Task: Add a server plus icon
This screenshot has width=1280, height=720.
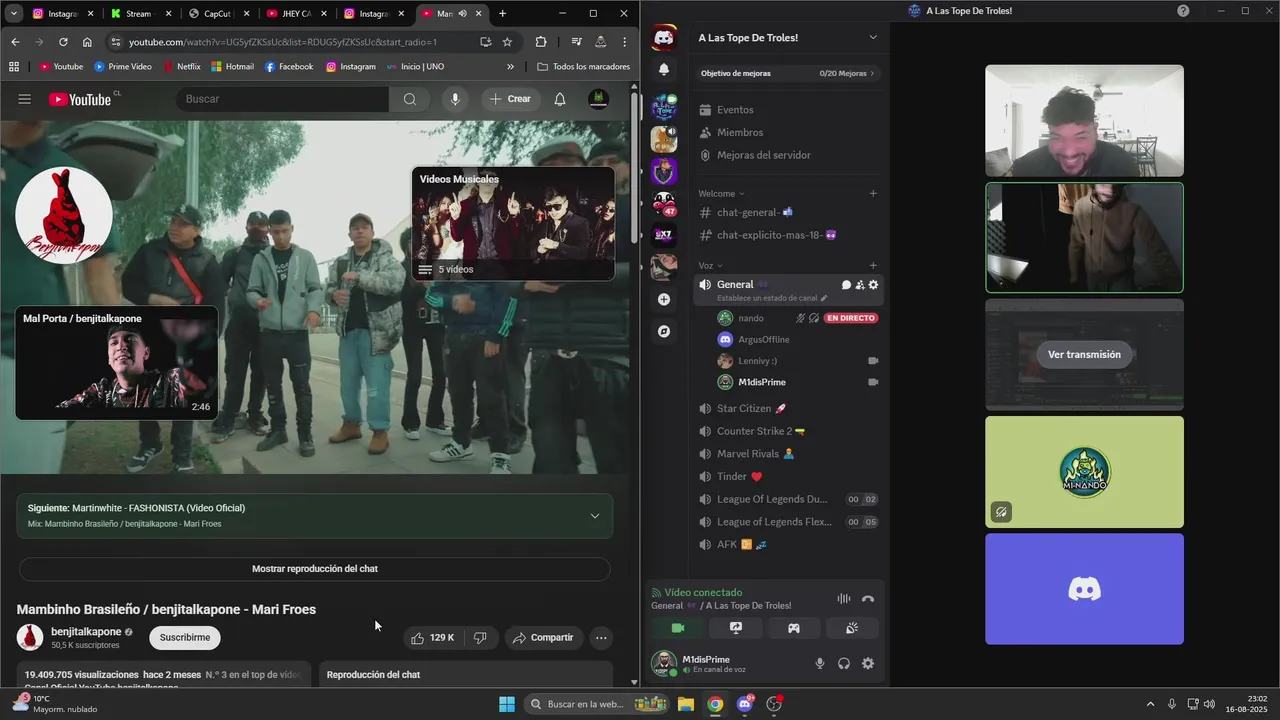Action: 664,299
